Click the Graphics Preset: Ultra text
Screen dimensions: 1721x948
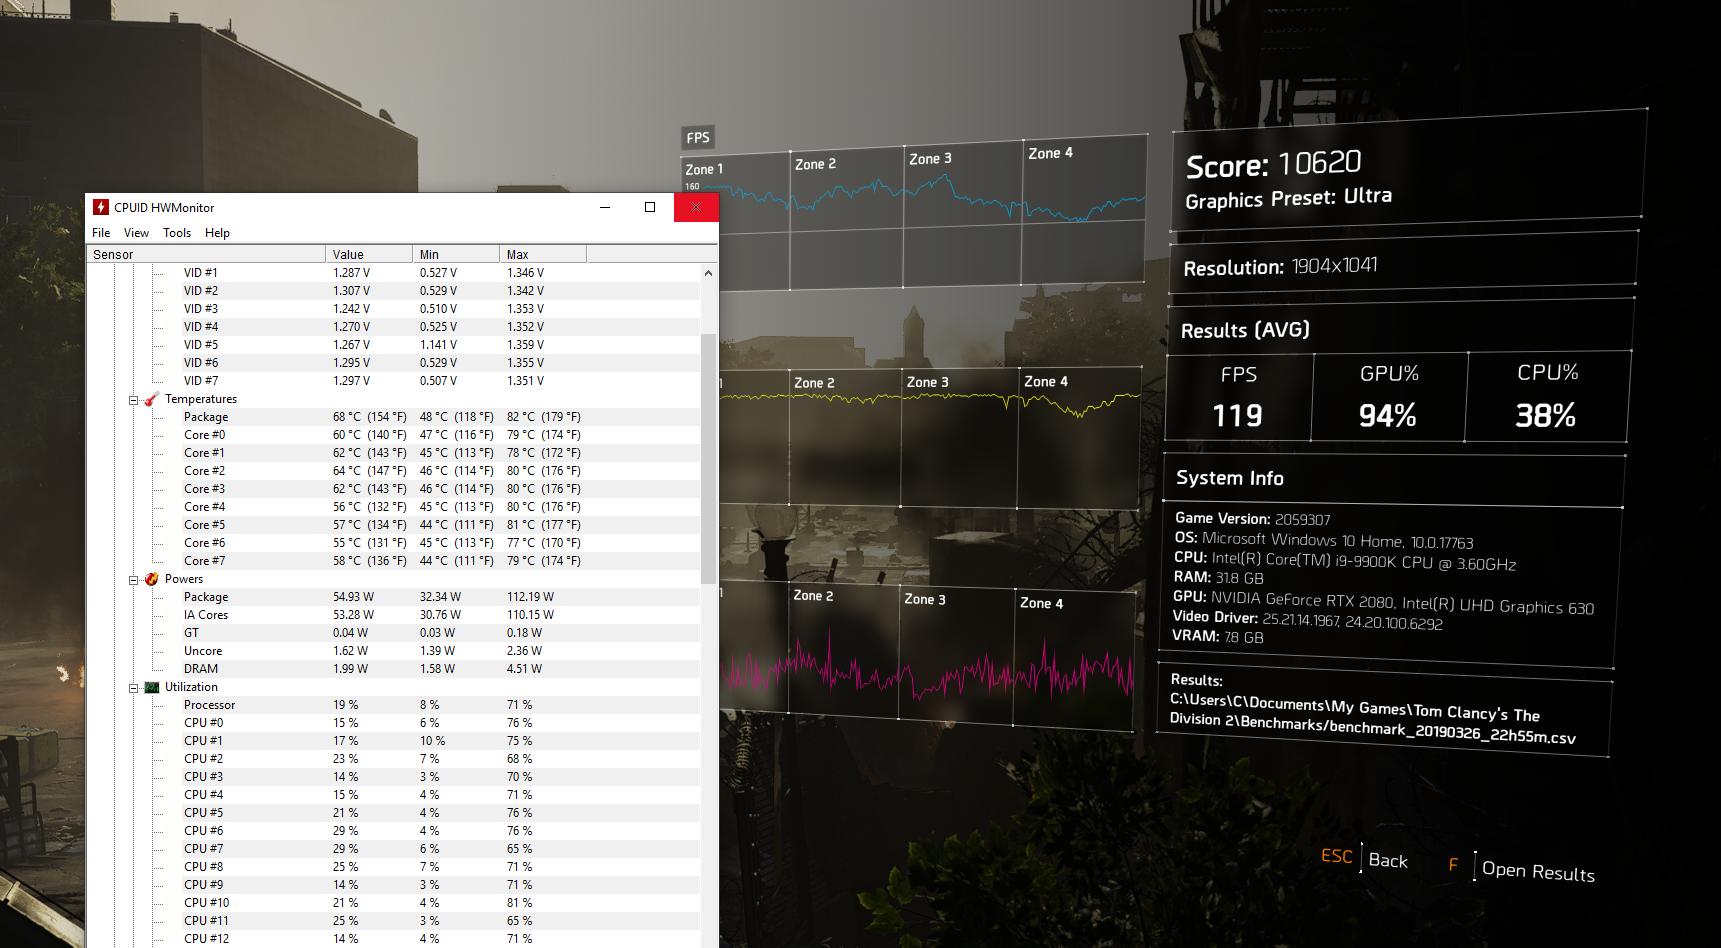click(x=1288, y=198)
